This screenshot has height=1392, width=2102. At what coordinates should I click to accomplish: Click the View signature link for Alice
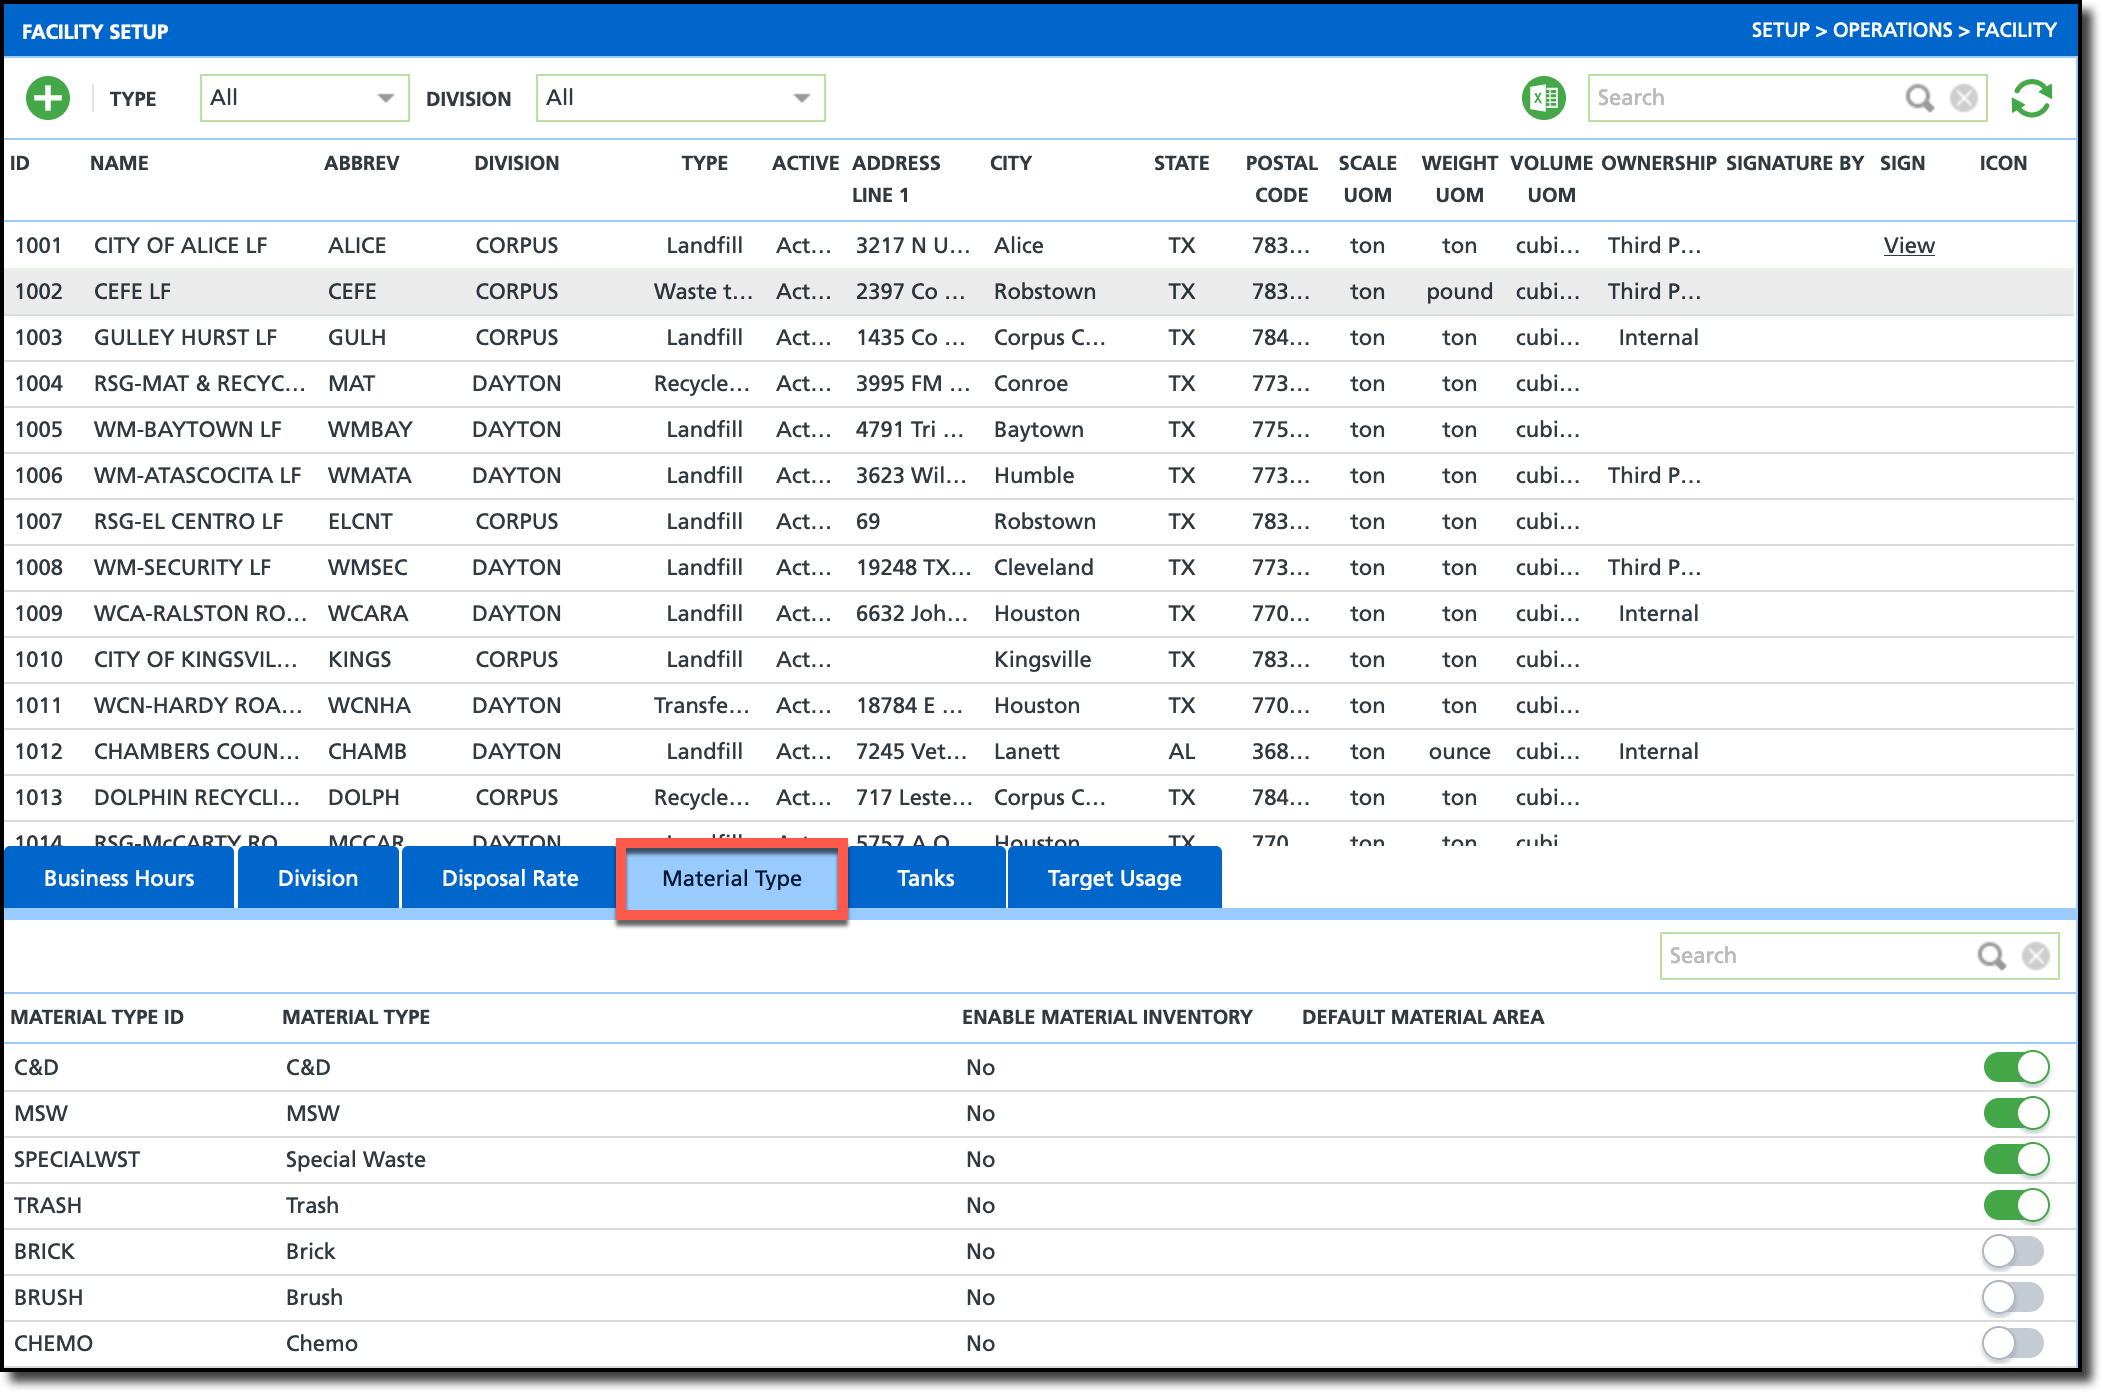1908,245
